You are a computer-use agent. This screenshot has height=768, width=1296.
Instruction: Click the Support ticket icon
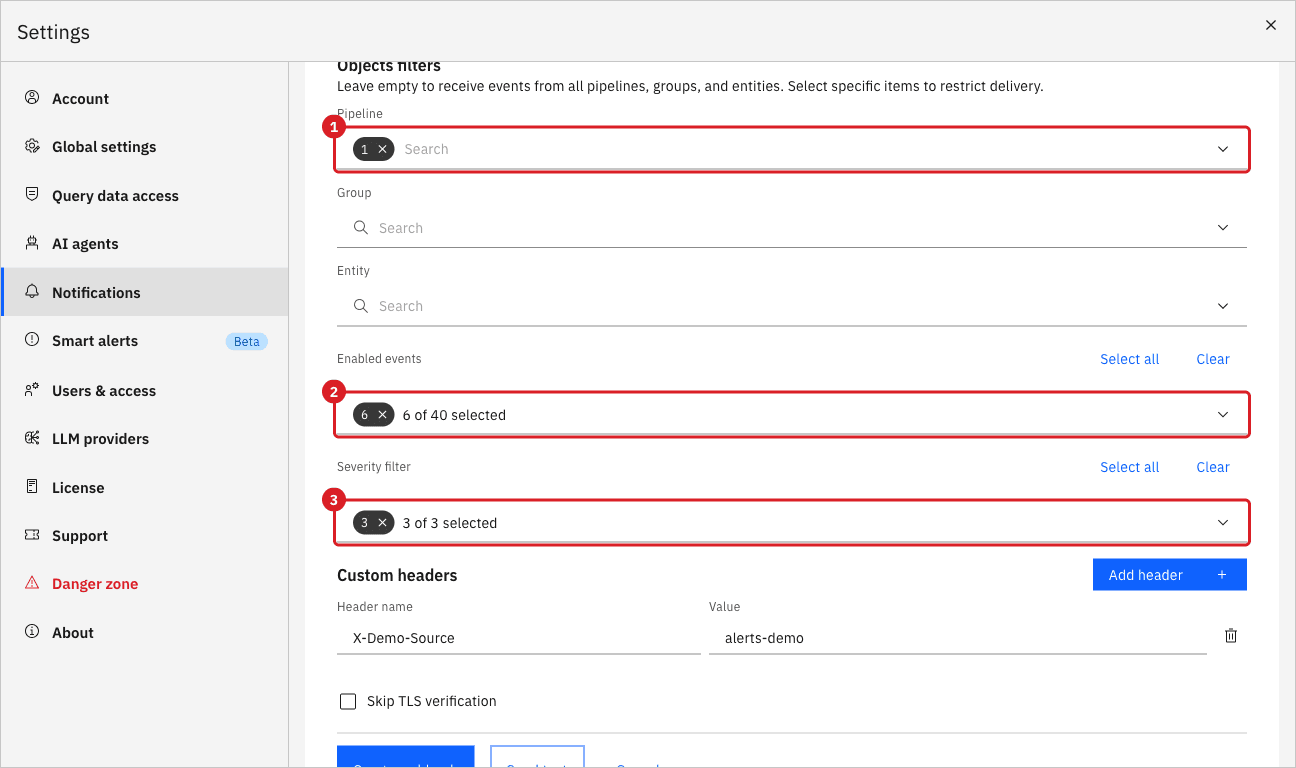pos(32,535)
